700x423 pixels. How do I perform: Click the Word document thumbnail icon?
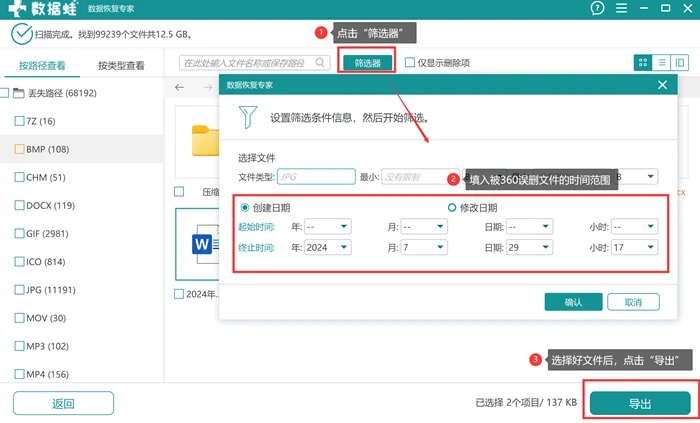[205, 244]
